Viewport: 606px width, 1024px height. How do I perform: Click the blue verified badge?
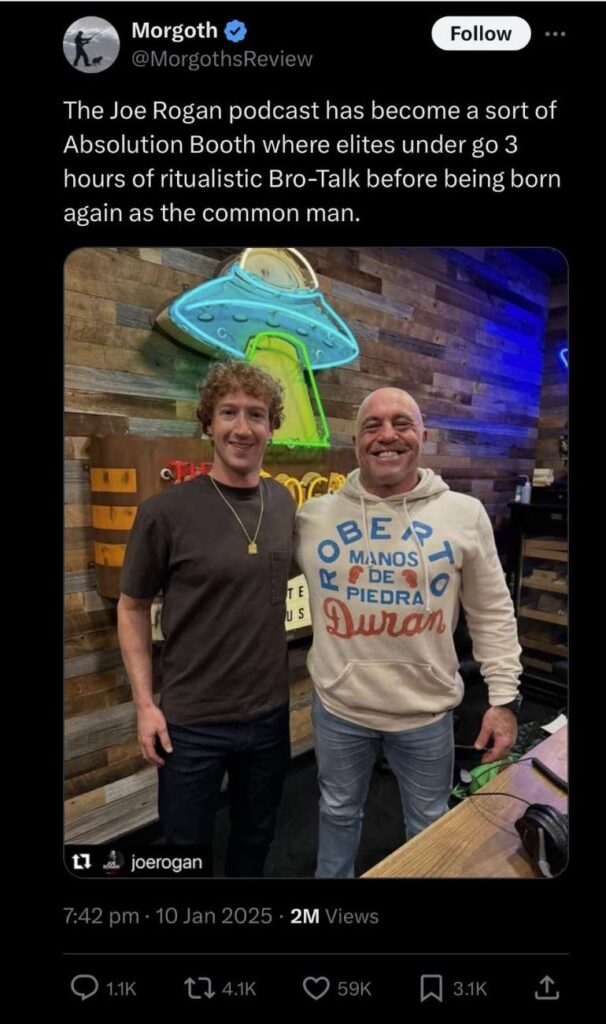(x=236, y=30)
